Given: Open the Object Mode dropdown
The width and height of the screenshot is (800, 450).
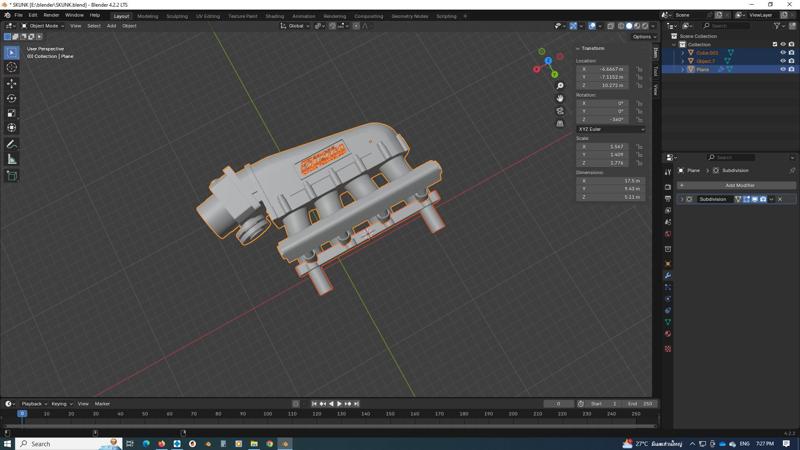Looking at the screenshot, I should click(44, 26).
